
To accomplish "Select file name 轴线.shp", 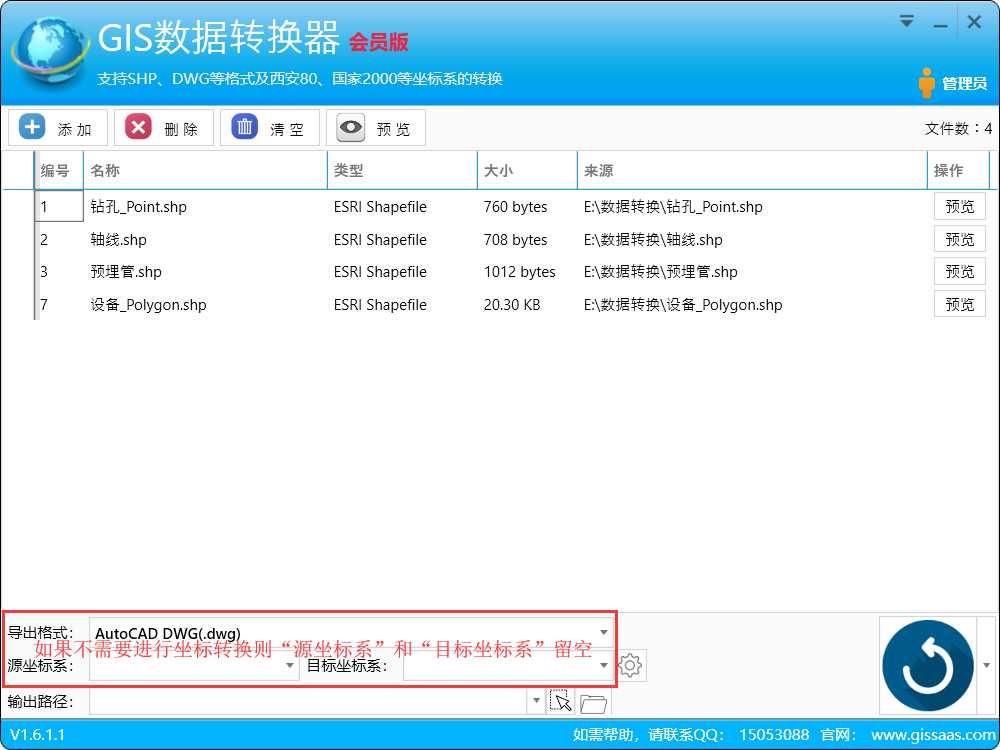I will (118, 240).
